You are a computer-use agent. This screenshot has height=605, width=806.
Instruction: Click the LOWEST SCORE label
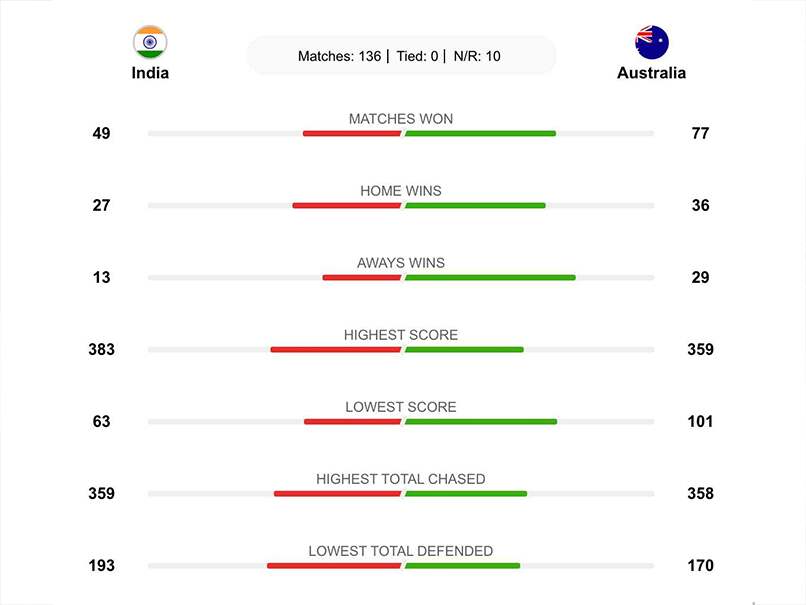tap(400, 407)
